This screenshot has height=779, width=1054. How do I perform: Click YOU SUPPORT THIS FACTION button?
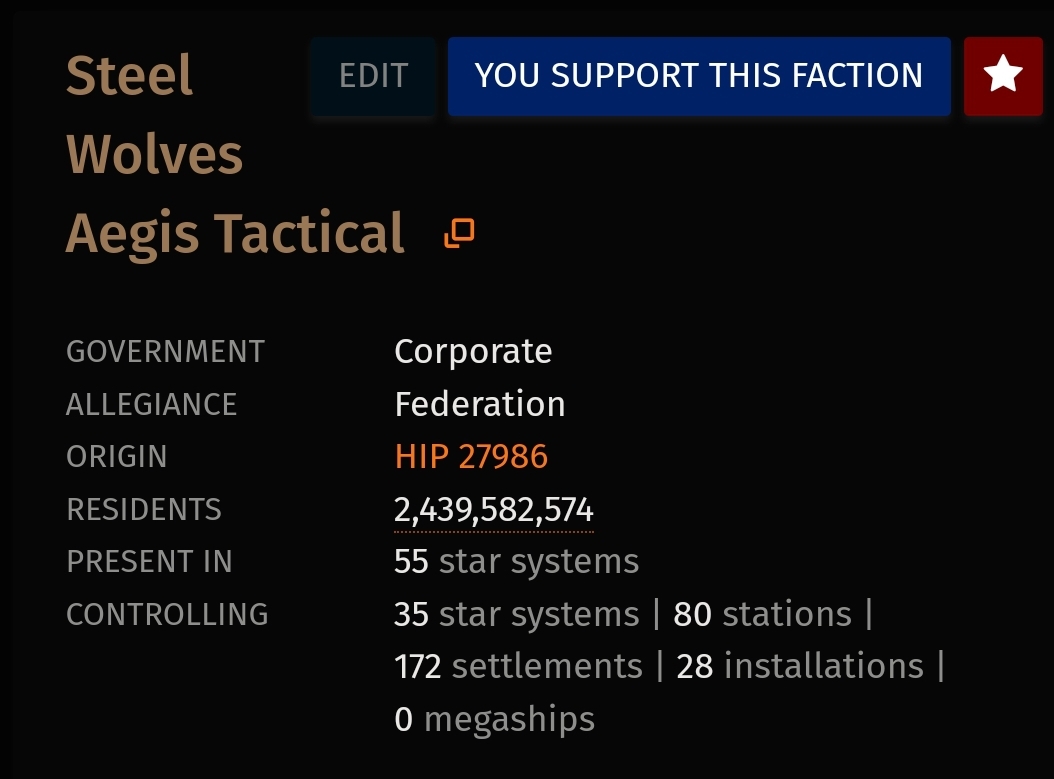pyautogui.click(x=699, y=76)
